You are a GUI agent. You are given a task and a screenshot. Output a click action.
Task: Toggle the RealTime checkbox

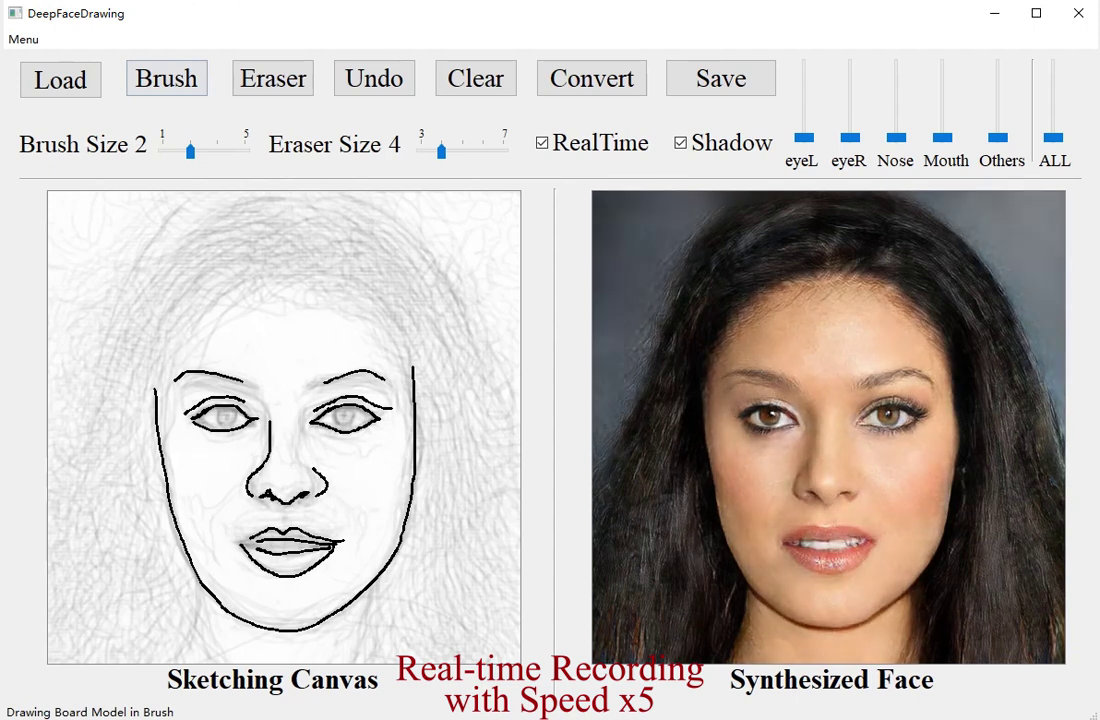[x=542, y=143]
